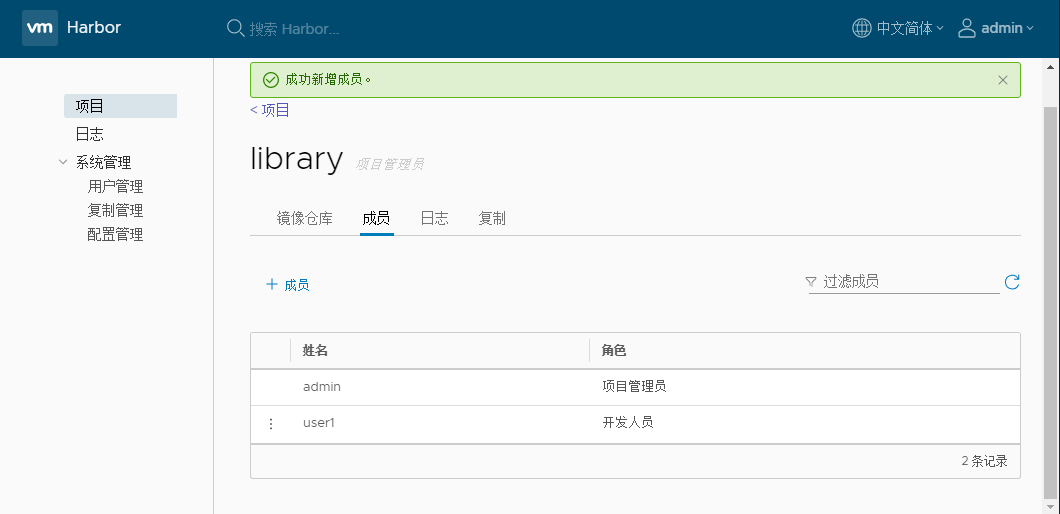Click the green success checkmark icon

coord(270,80)
